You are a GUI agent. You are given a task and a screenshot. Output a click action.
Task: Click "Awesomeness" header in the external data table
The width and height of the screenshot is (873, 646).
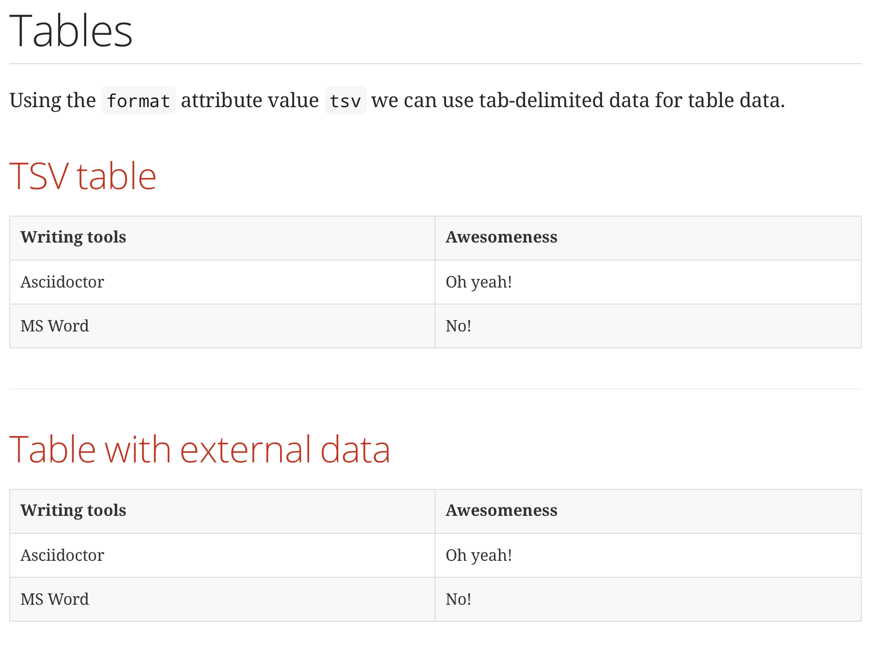pyautogui.click(x=501, y=511)
